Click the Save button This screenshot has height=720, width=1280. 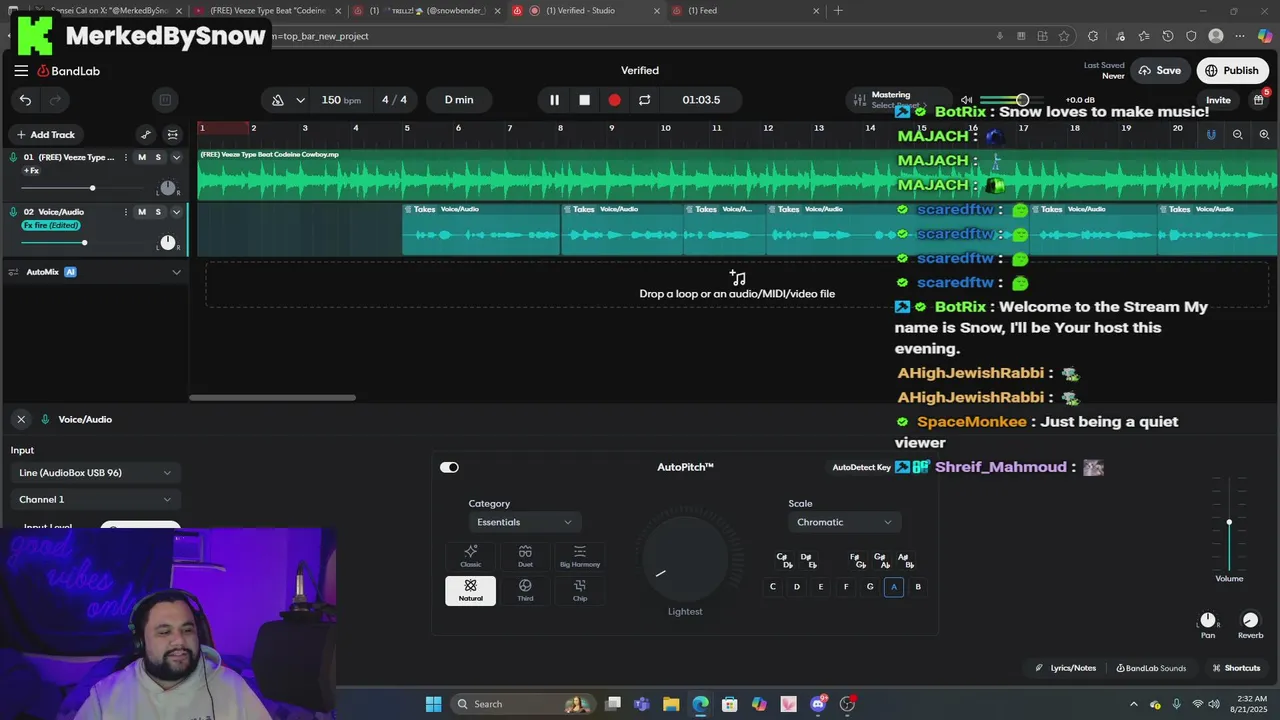click(x=1160, y=71)
